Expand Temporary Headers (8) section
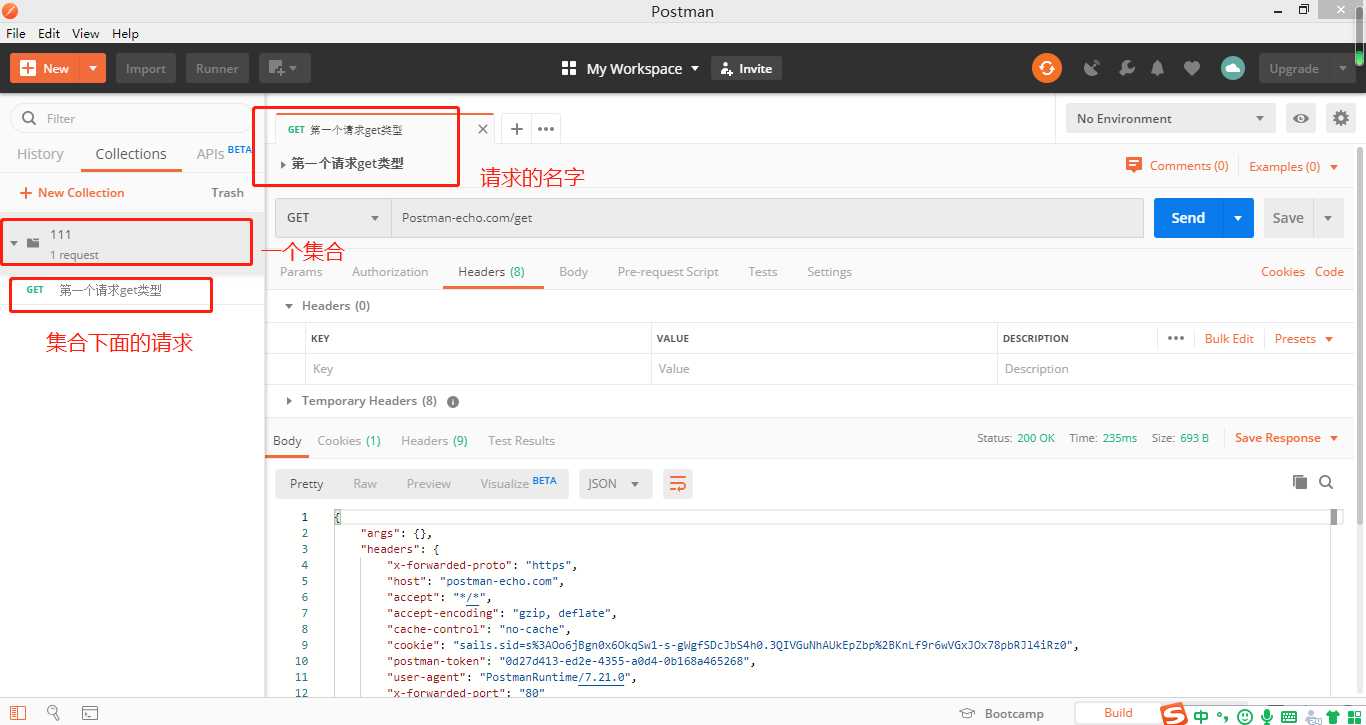Viewport: 1366px width, 725px height. click(x=290, y=401)
